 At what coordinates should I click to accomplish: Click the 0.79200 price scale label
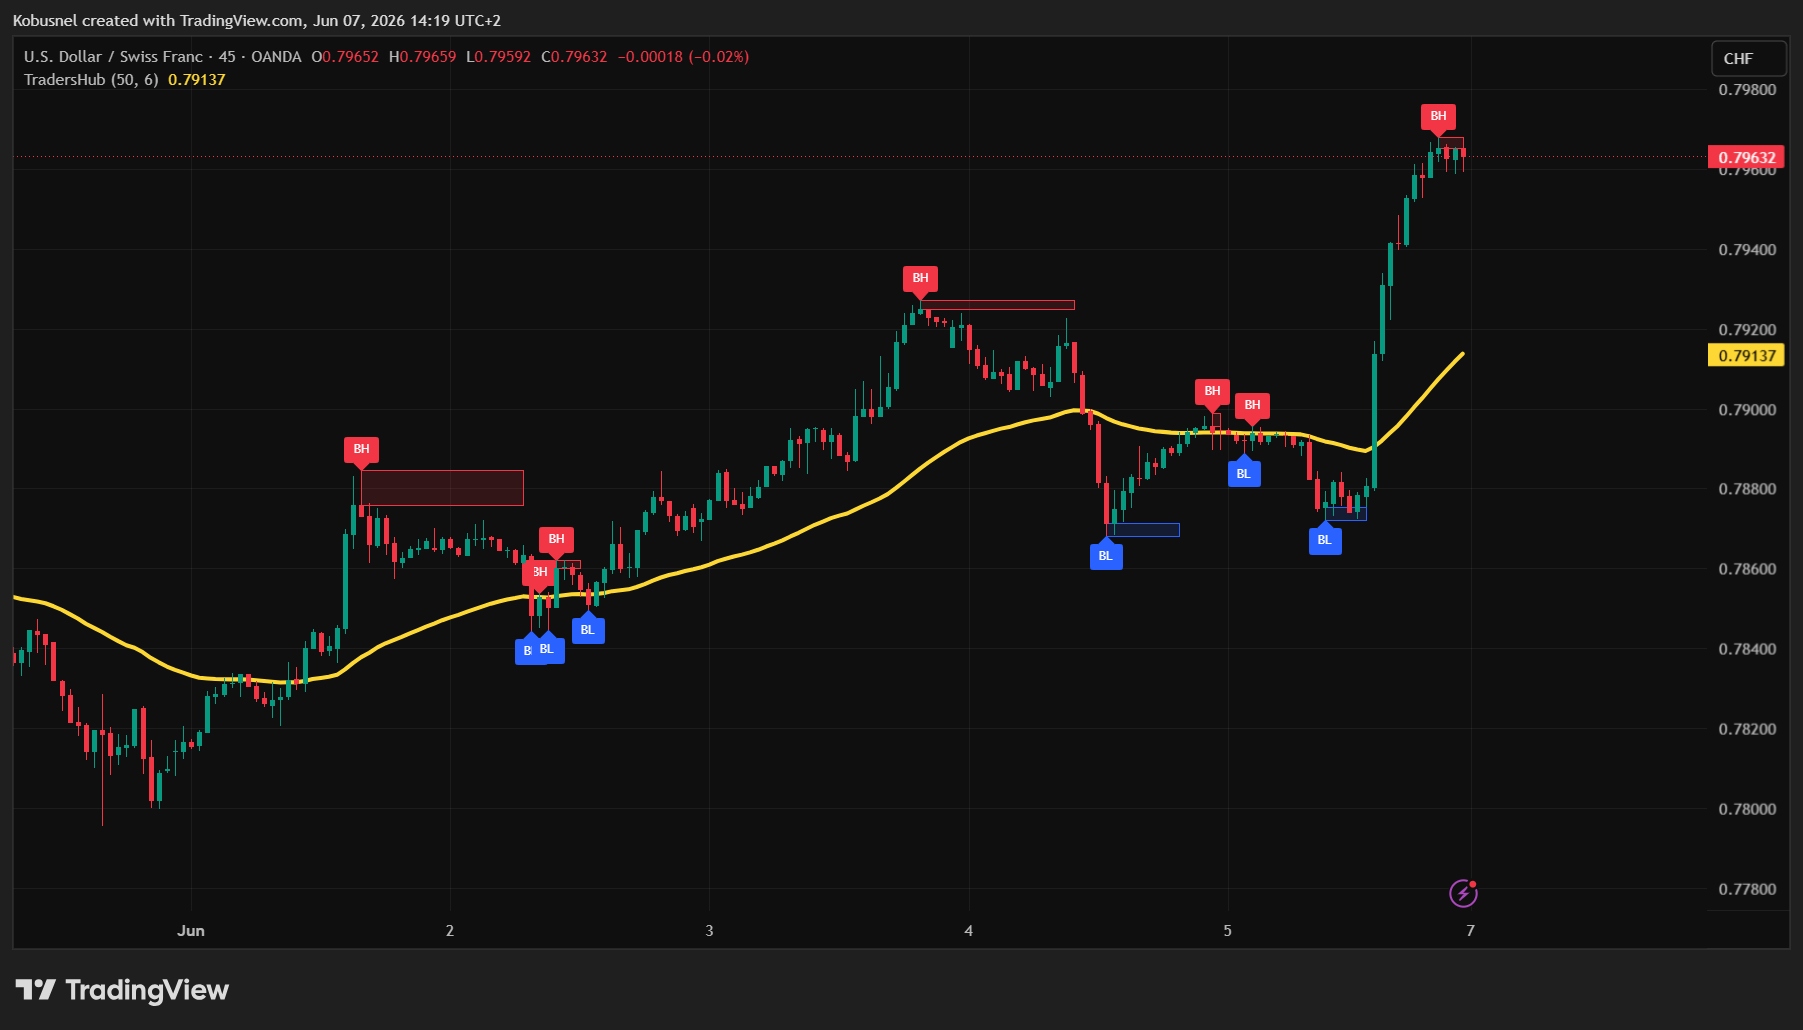pyautogui.click(x=1747, y=330)
